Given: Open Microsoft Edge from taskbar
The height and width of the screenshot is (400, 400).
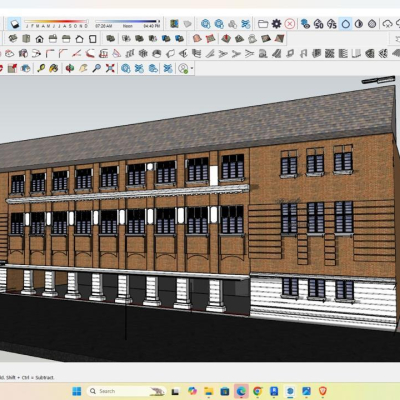Looking at the screenshot, I should (241, 391).
